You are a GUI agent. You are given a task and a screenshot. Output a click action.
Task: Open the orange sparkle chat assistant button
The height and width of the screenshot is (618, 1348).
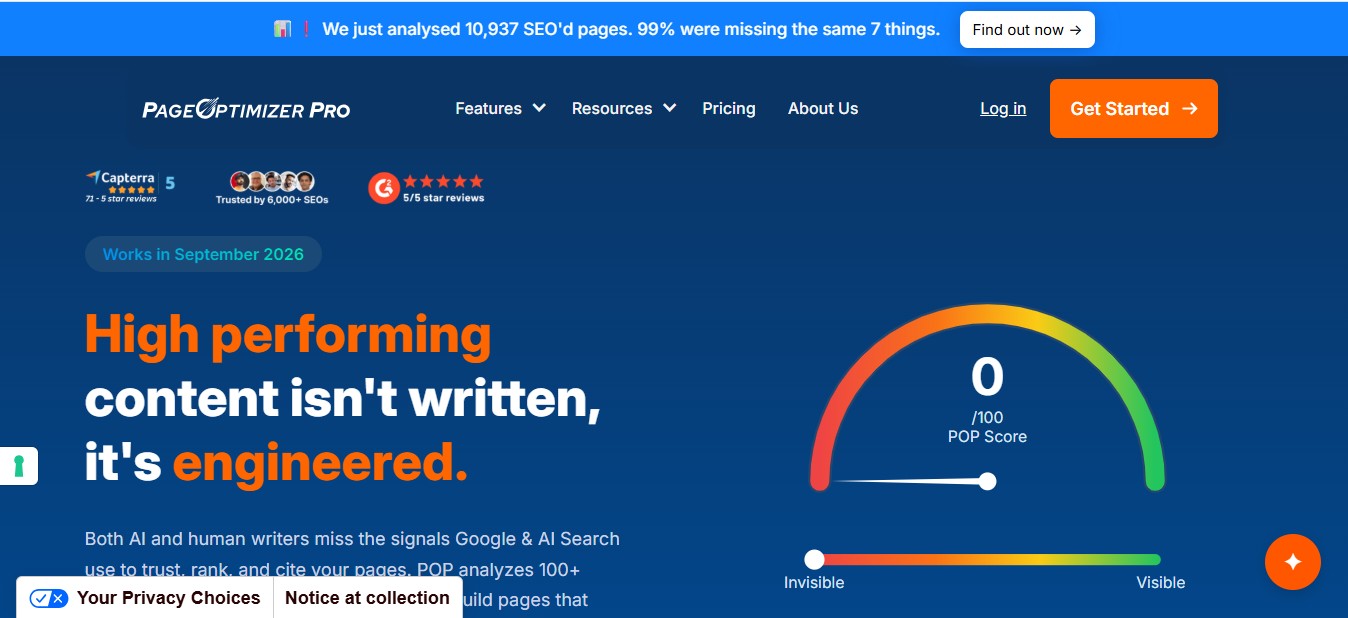tap(1293, 562)
